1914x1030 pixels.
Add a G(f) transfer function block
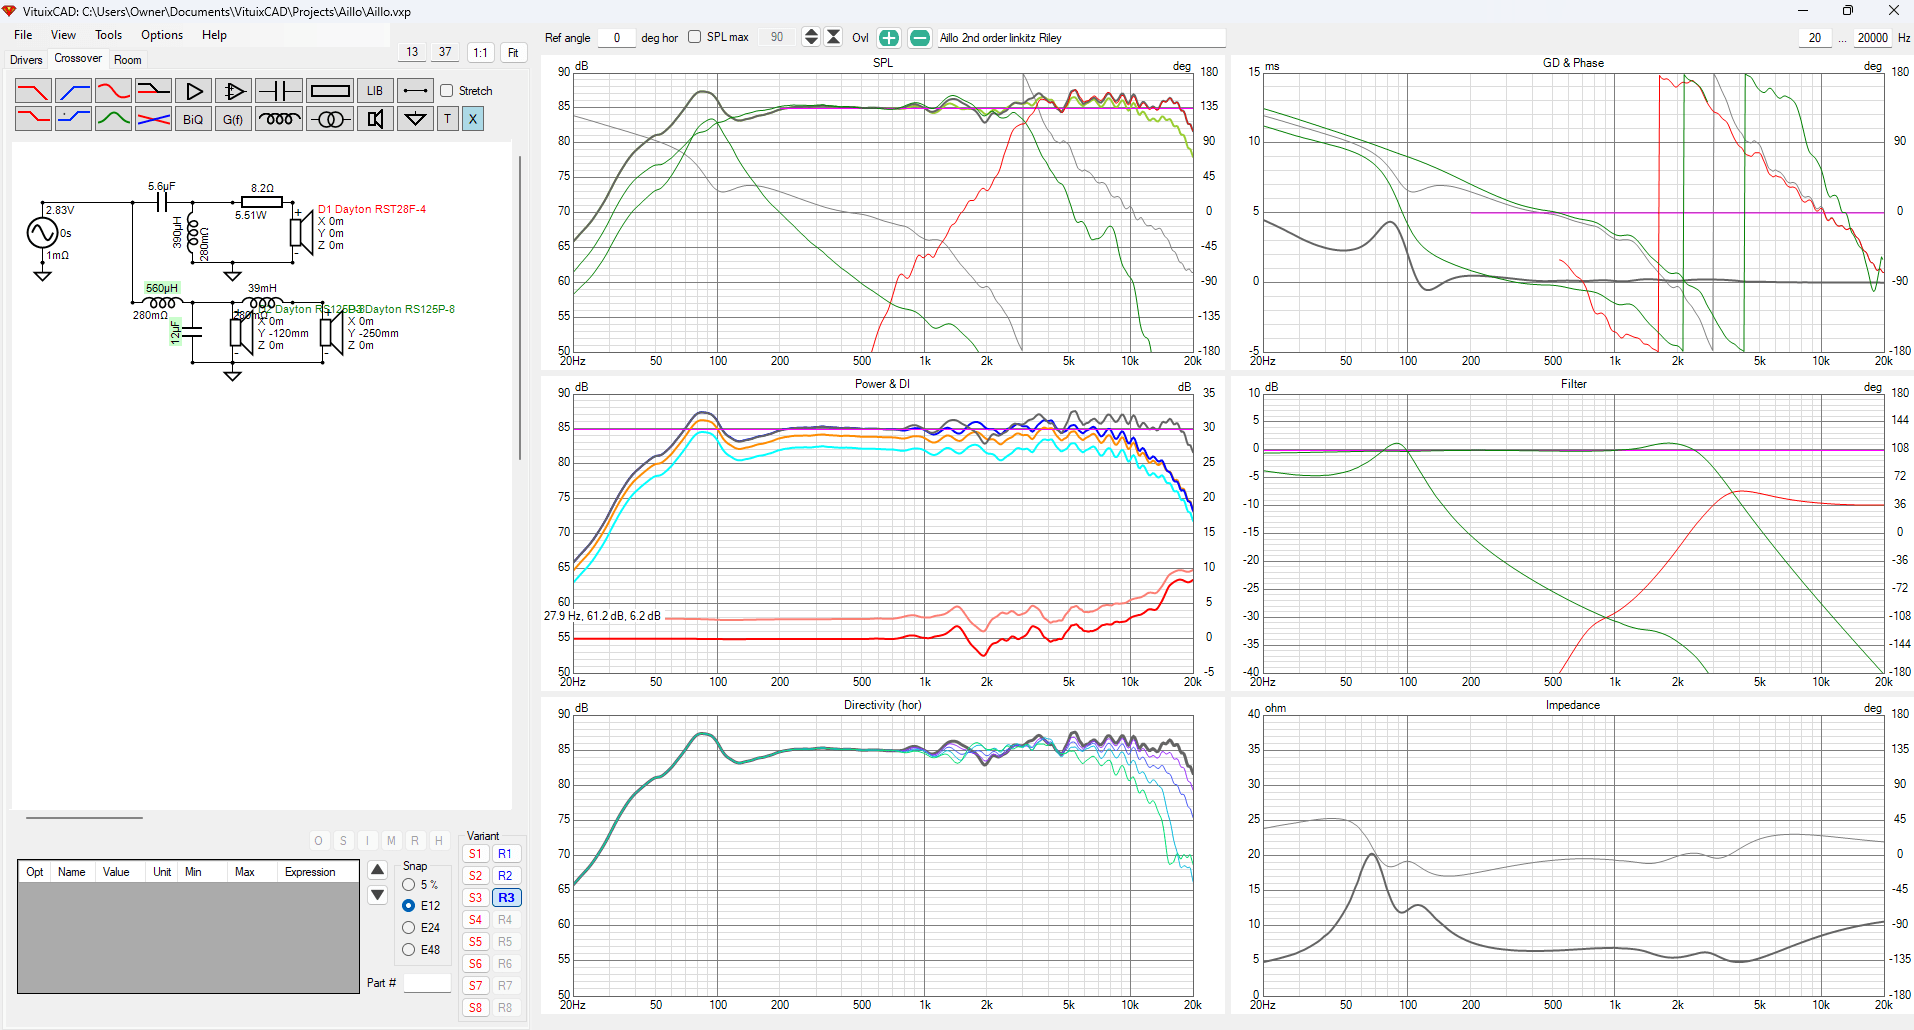click(233, 119)
